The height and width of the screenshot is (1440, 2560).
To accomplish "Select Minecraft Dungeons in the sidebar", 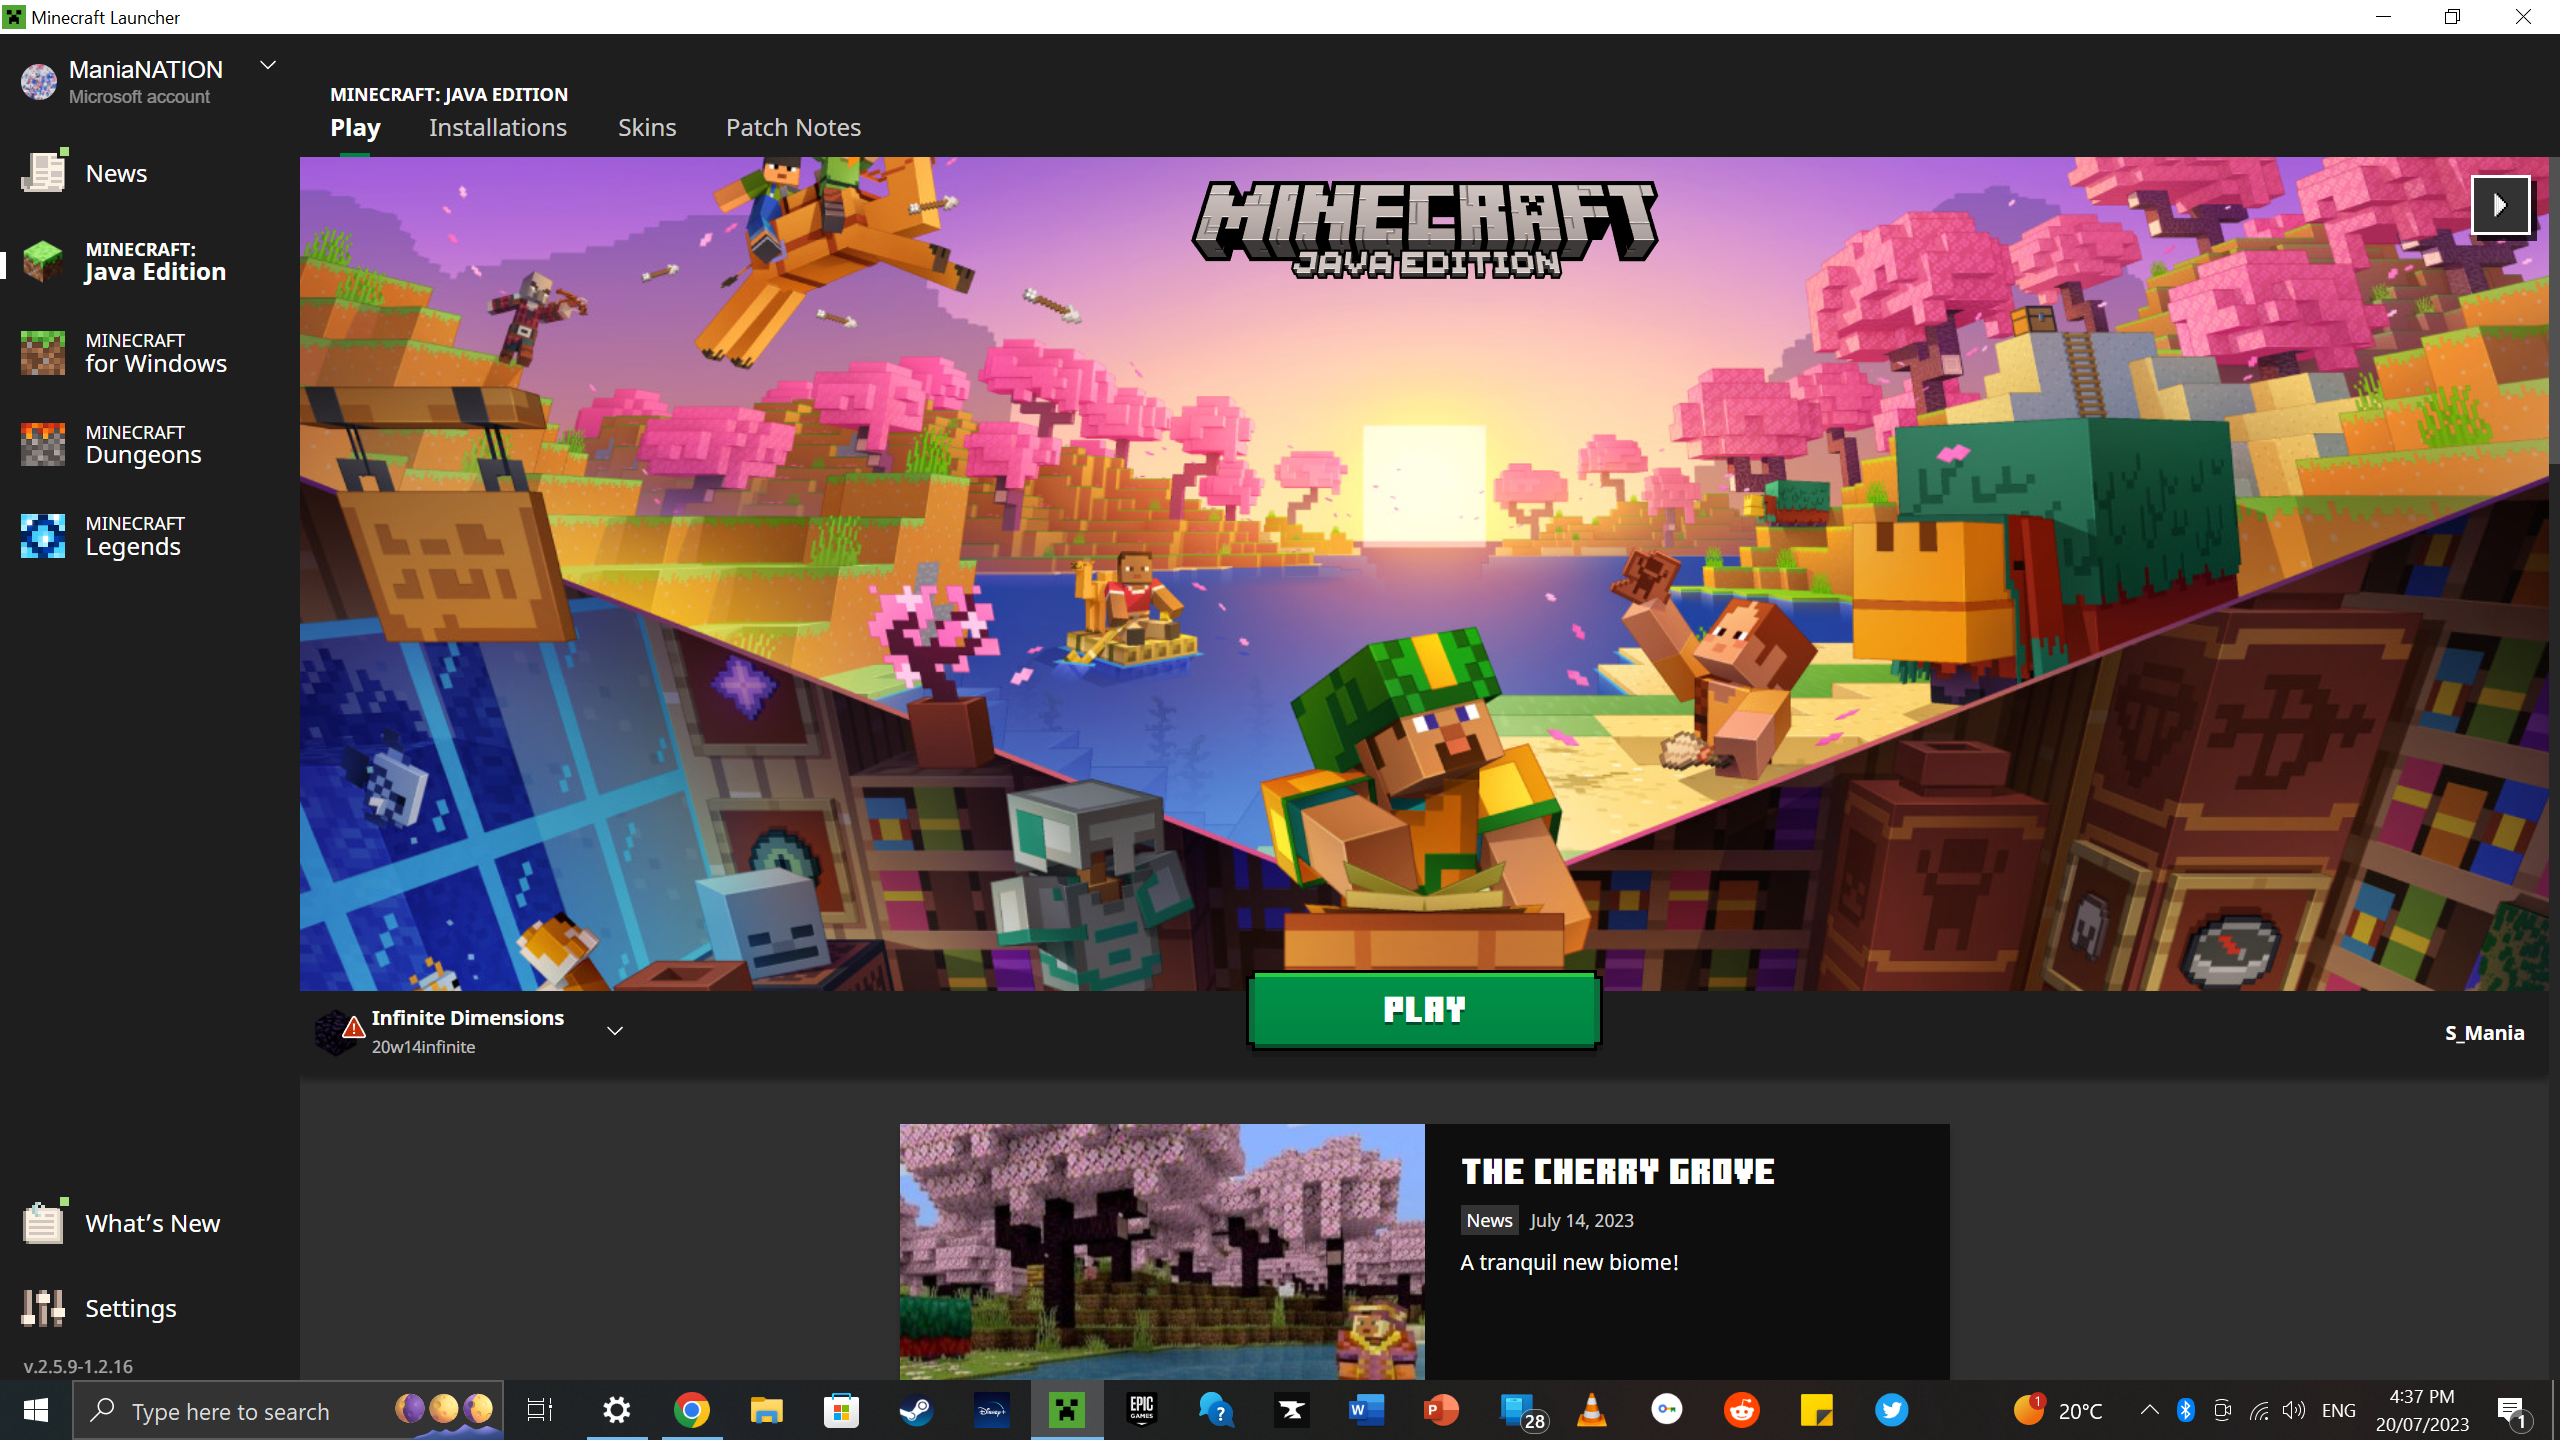I will (x=143, y=445).
